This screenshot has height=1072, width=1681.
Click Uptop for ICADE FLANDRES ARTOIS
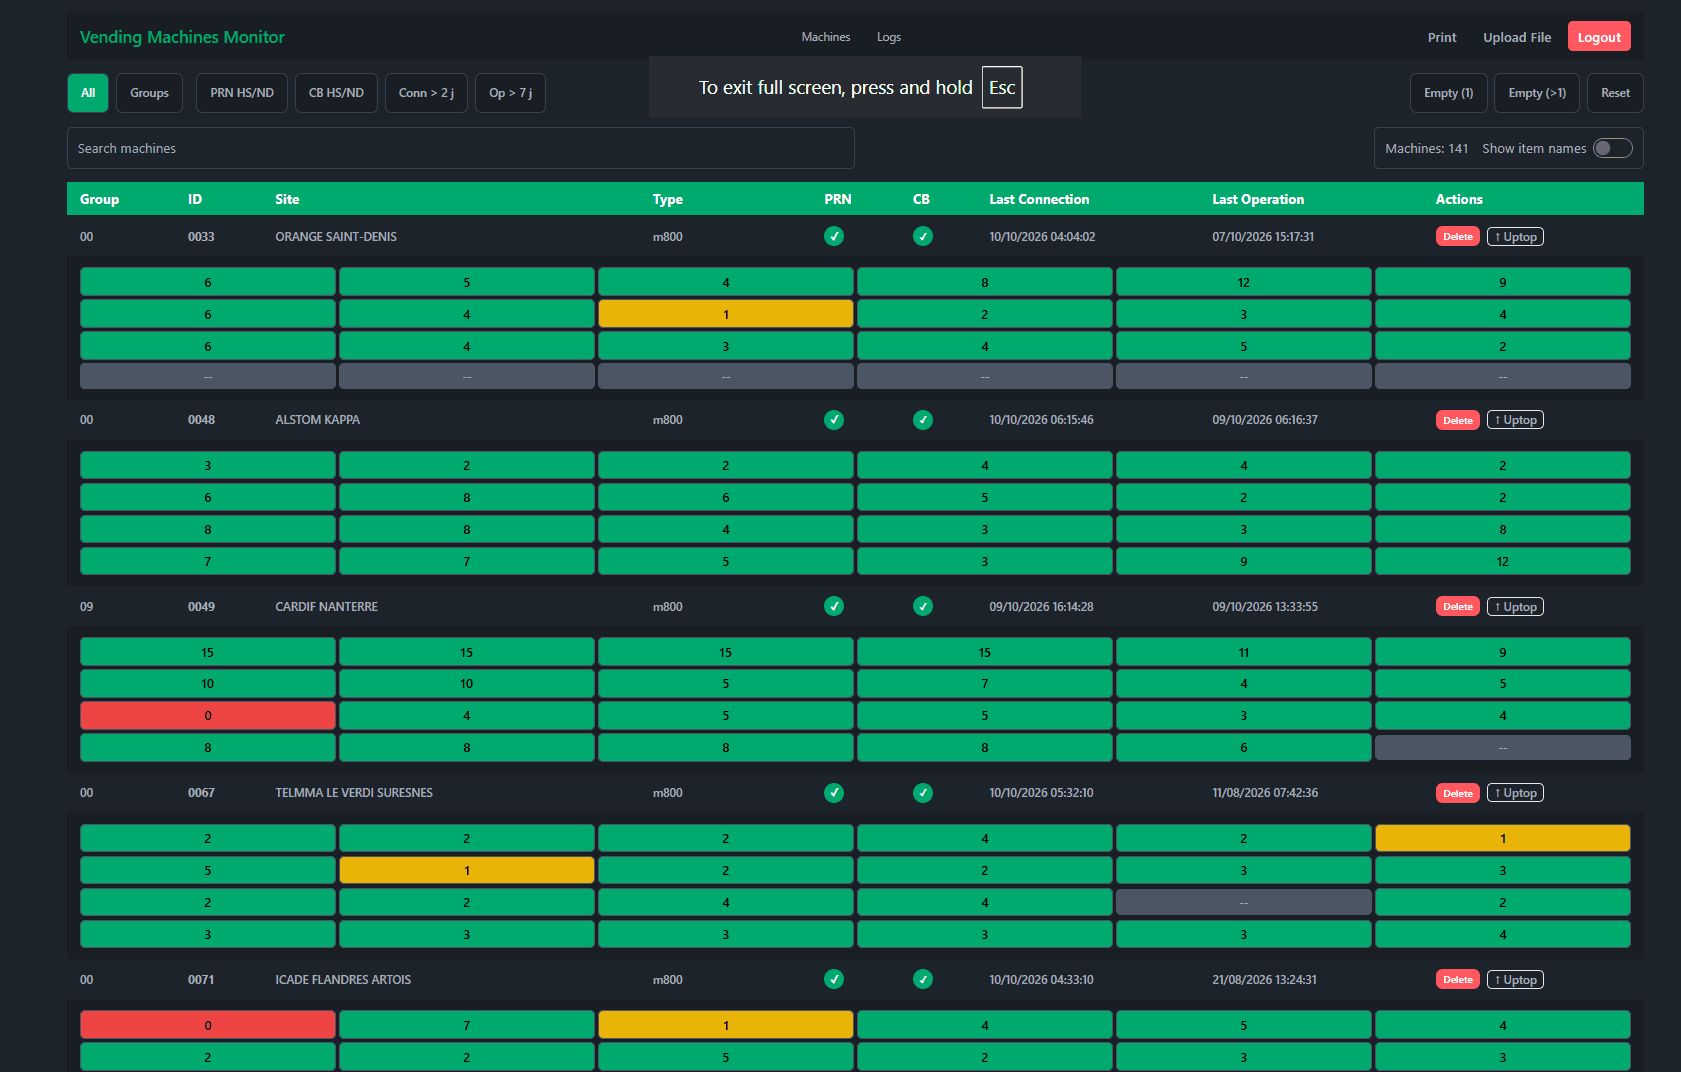coord(1515,979)
